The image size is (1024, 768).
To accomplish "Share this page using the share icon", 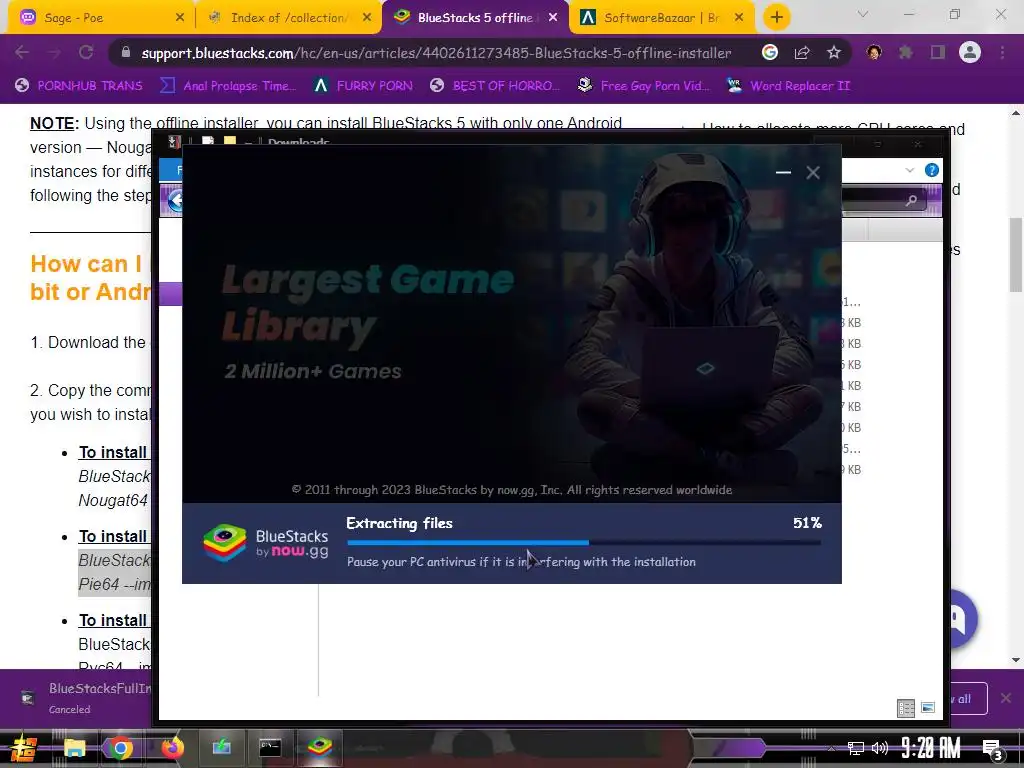I will point(802,53).
